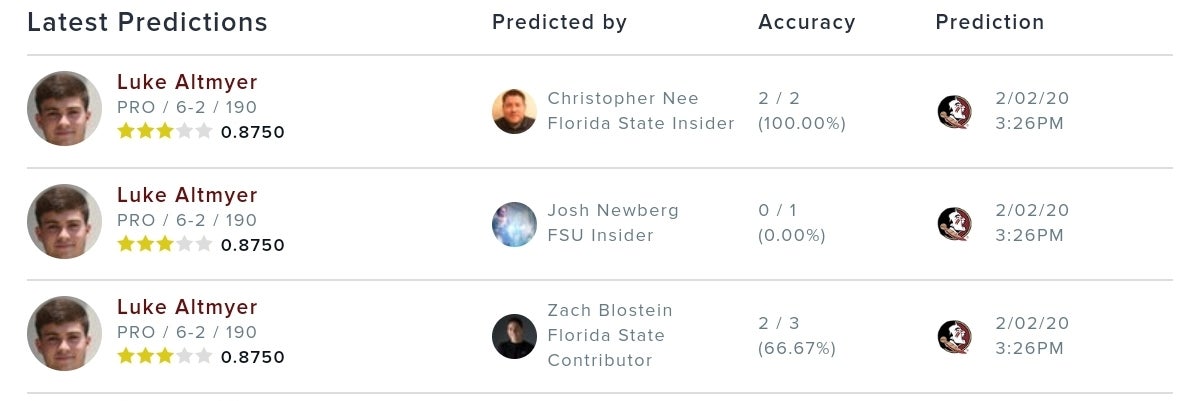Viewport: 1200px width, 401px height.
Task: Click the star rating in third row
Action: point(164,356)
